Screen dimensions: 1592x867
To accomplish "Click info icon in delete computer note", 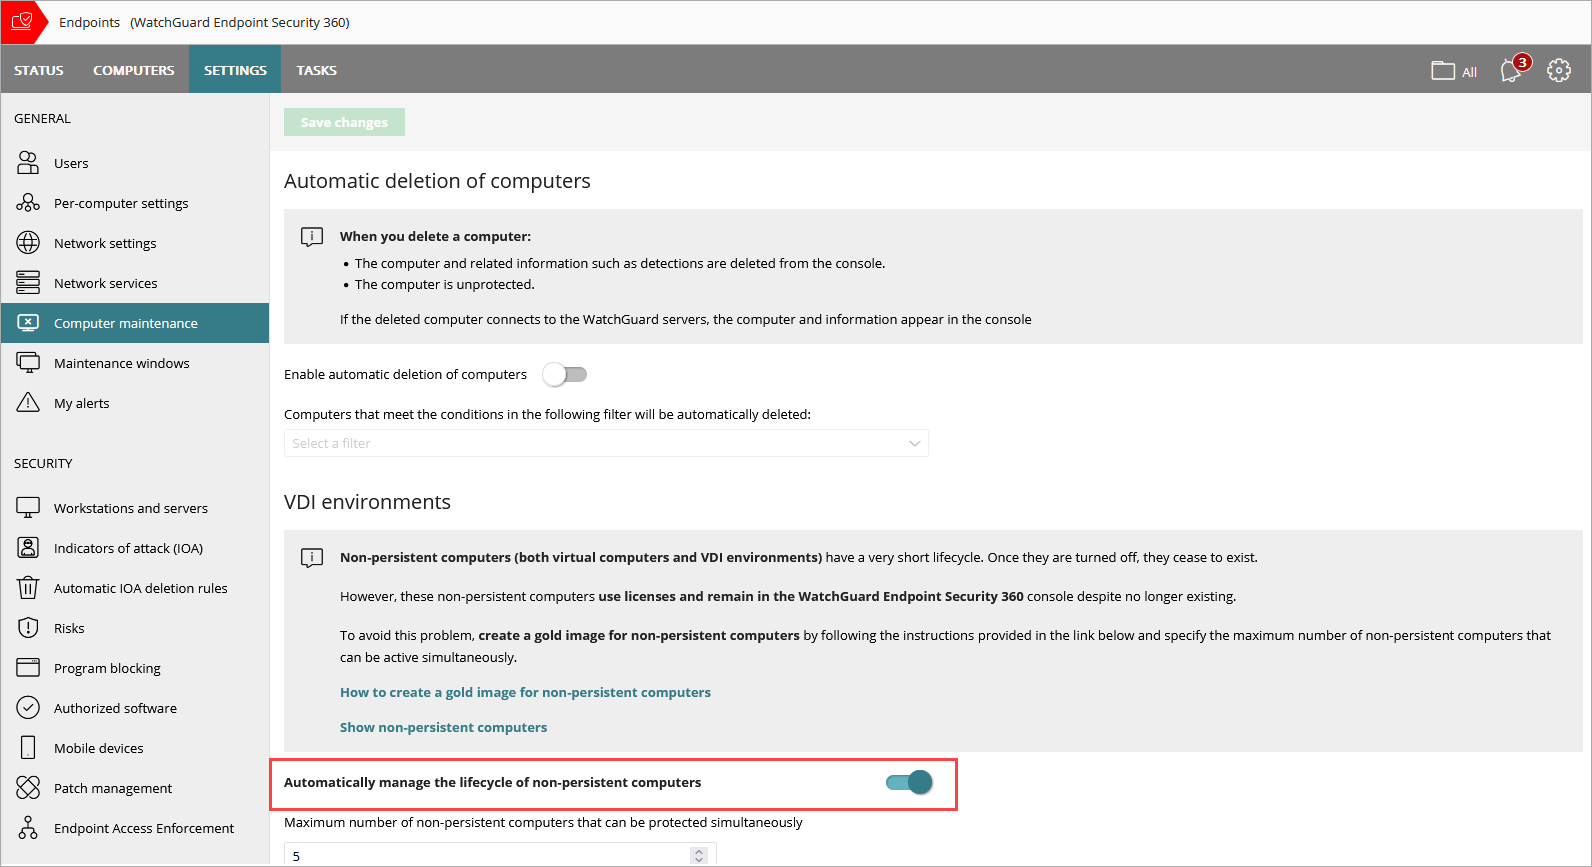I will pyautogui.click(x=312, y=237).
